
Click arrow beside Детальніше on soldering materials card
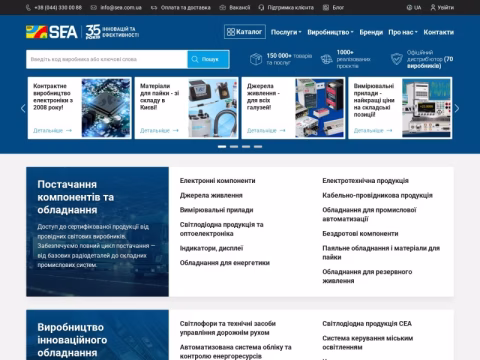(176, 131)
